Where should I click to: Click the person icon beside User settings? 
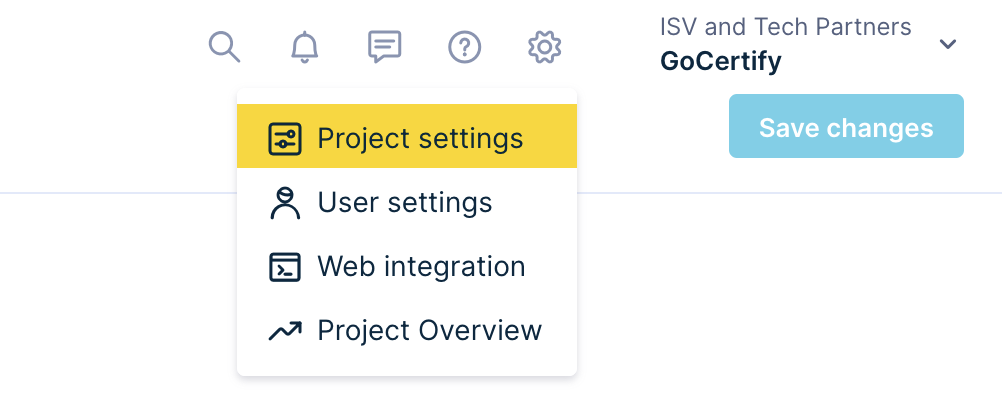point(285,203)
